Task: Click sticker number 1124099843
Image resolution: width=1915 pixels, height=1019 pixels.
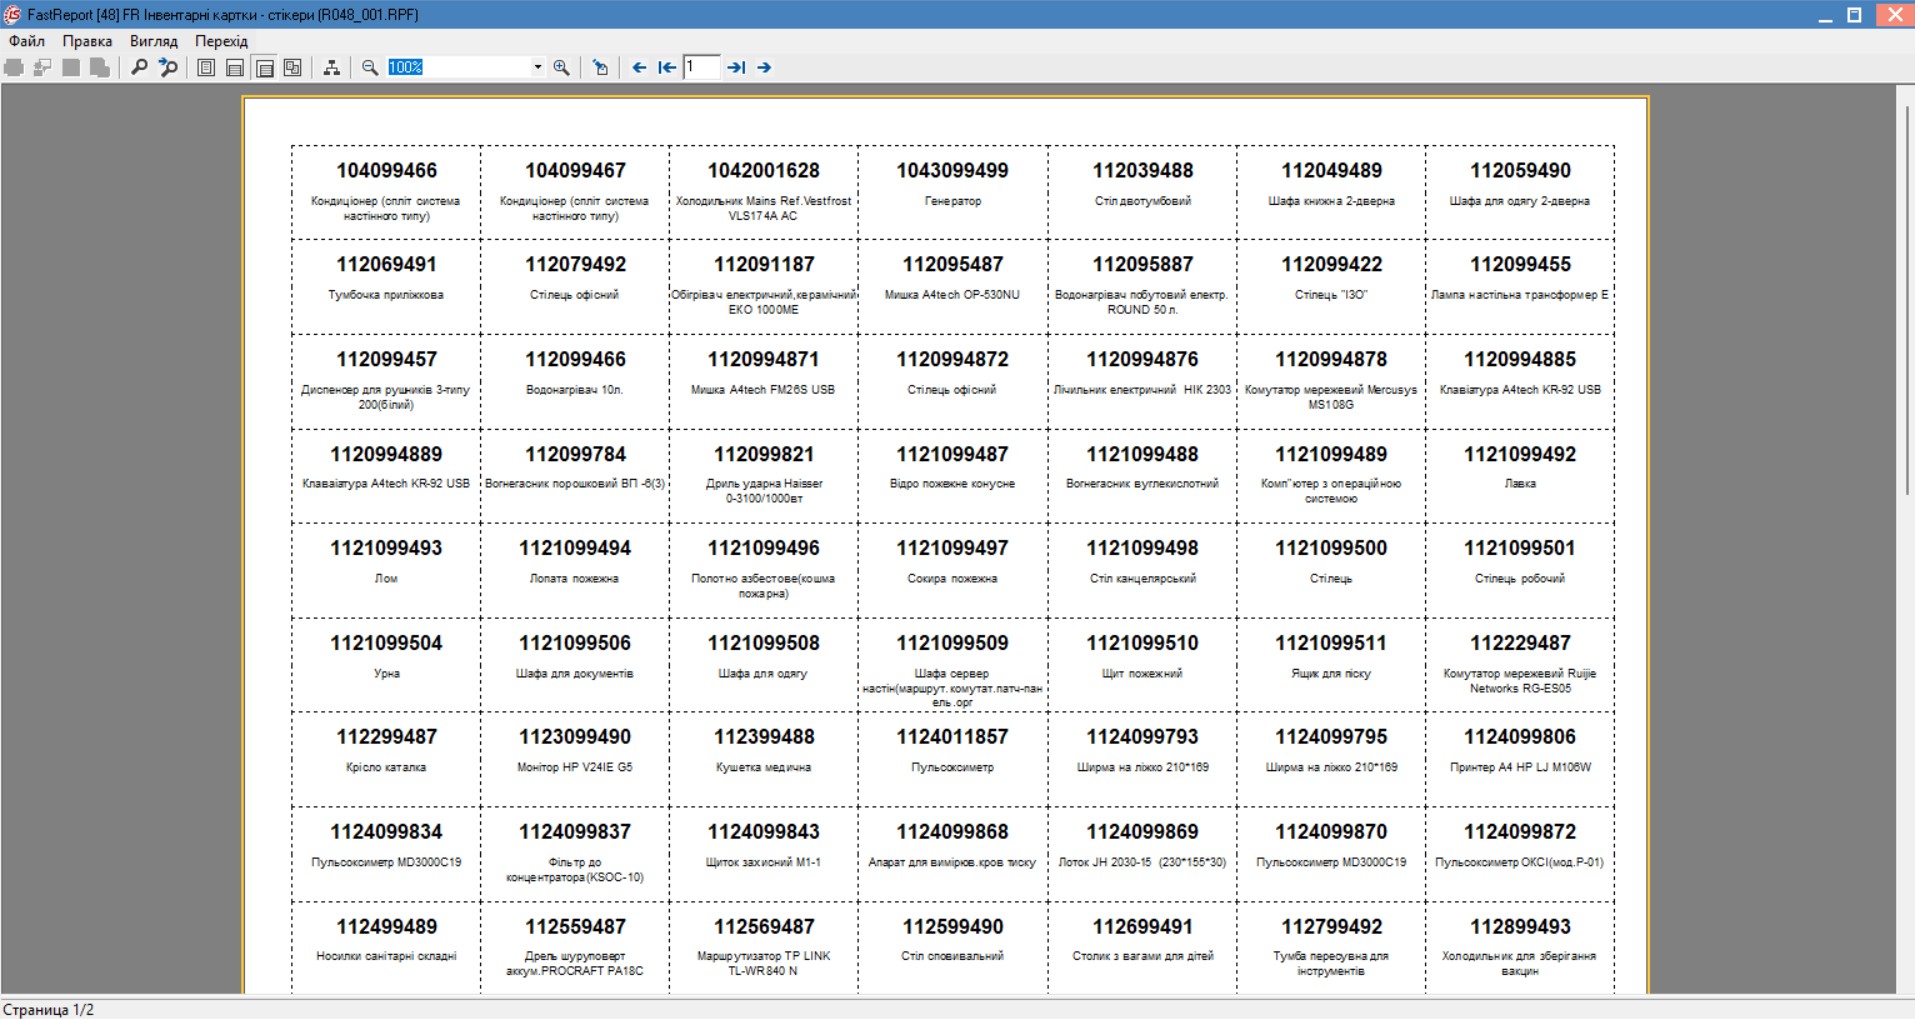Action: pos(764,833)
